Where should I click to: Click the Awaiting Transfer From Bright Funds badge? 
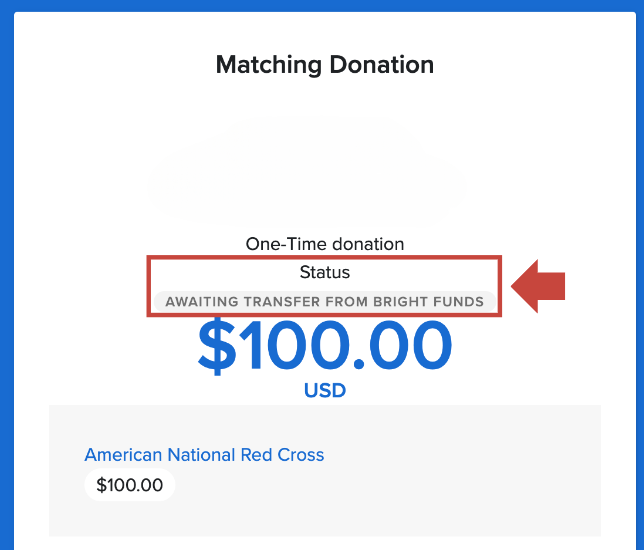(x=324, y=302)
